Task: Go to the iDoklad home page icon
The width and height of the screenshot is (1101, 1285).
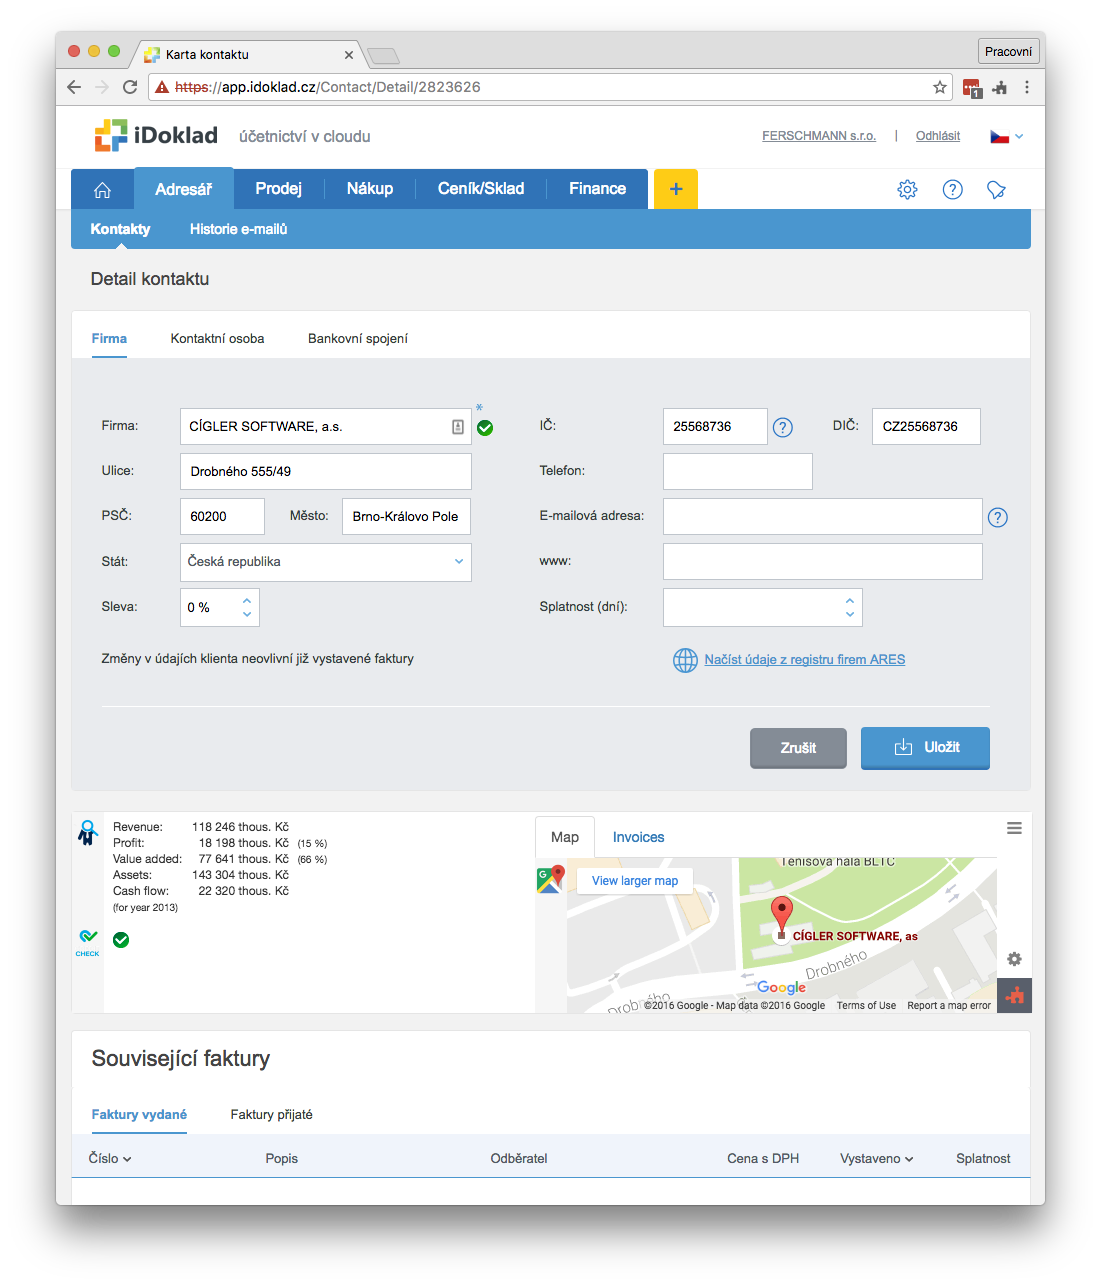Action: 102,190
